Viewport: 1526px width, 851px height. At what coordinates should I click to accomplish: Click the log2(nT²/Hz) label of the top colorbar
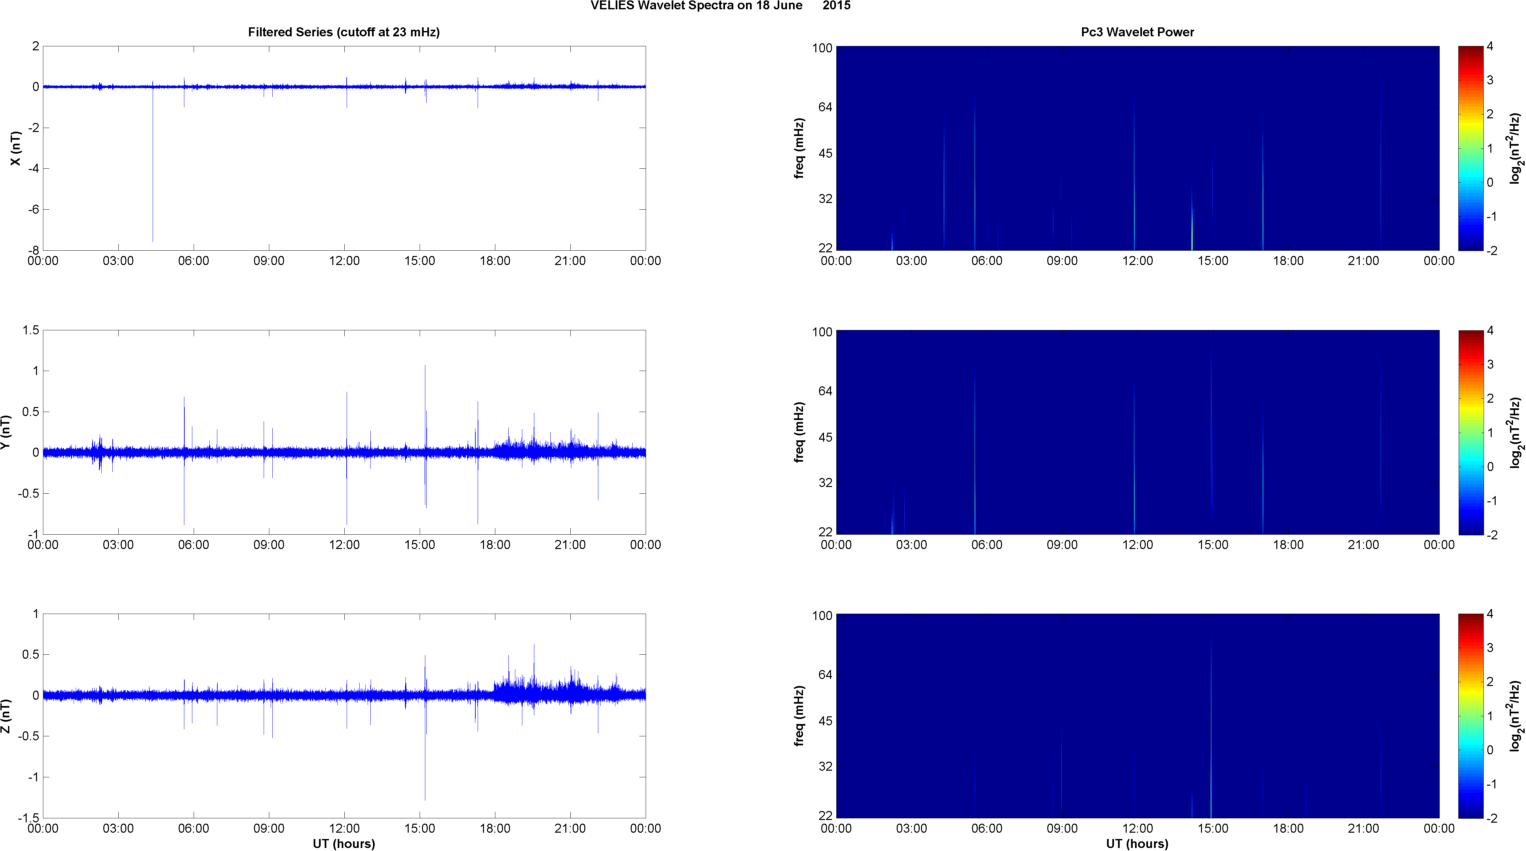click(1516, 148)
